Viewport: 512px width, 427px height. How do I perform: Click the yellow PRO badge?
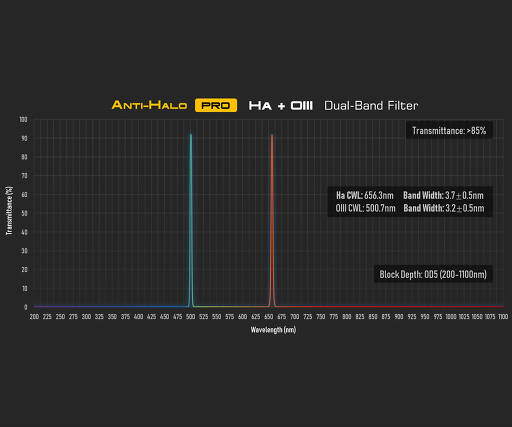[216, 105]
